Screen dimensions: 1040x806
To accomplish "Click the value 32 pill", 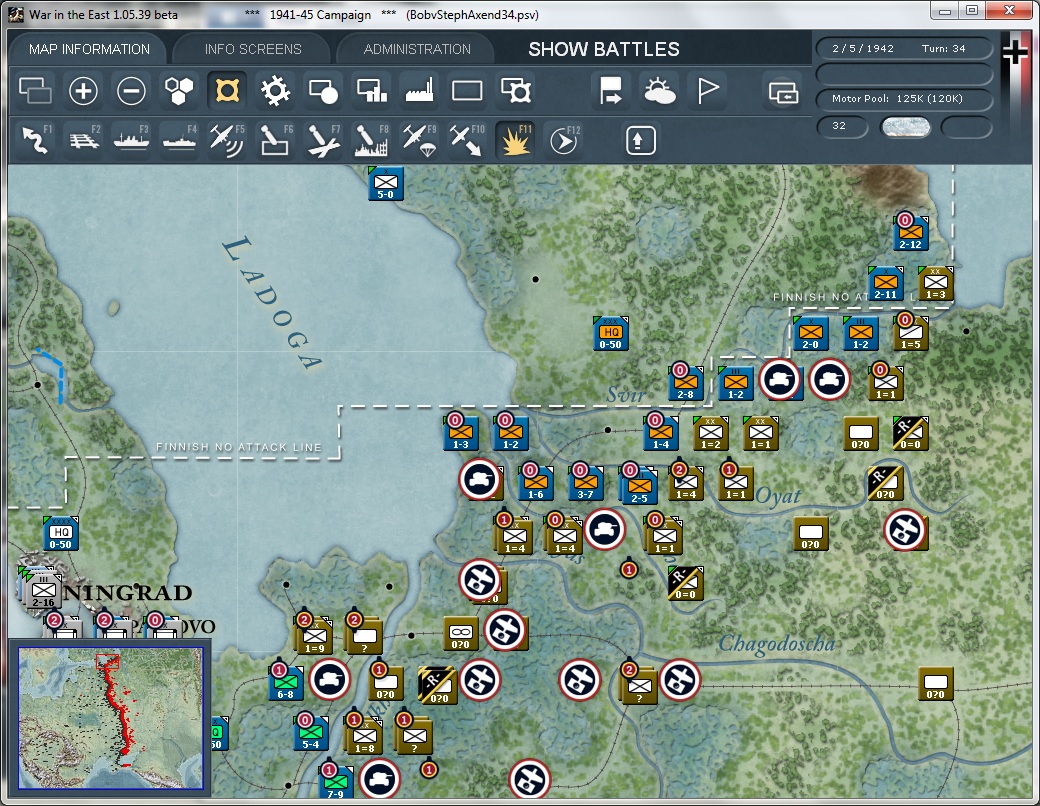I will pos(842,127).
